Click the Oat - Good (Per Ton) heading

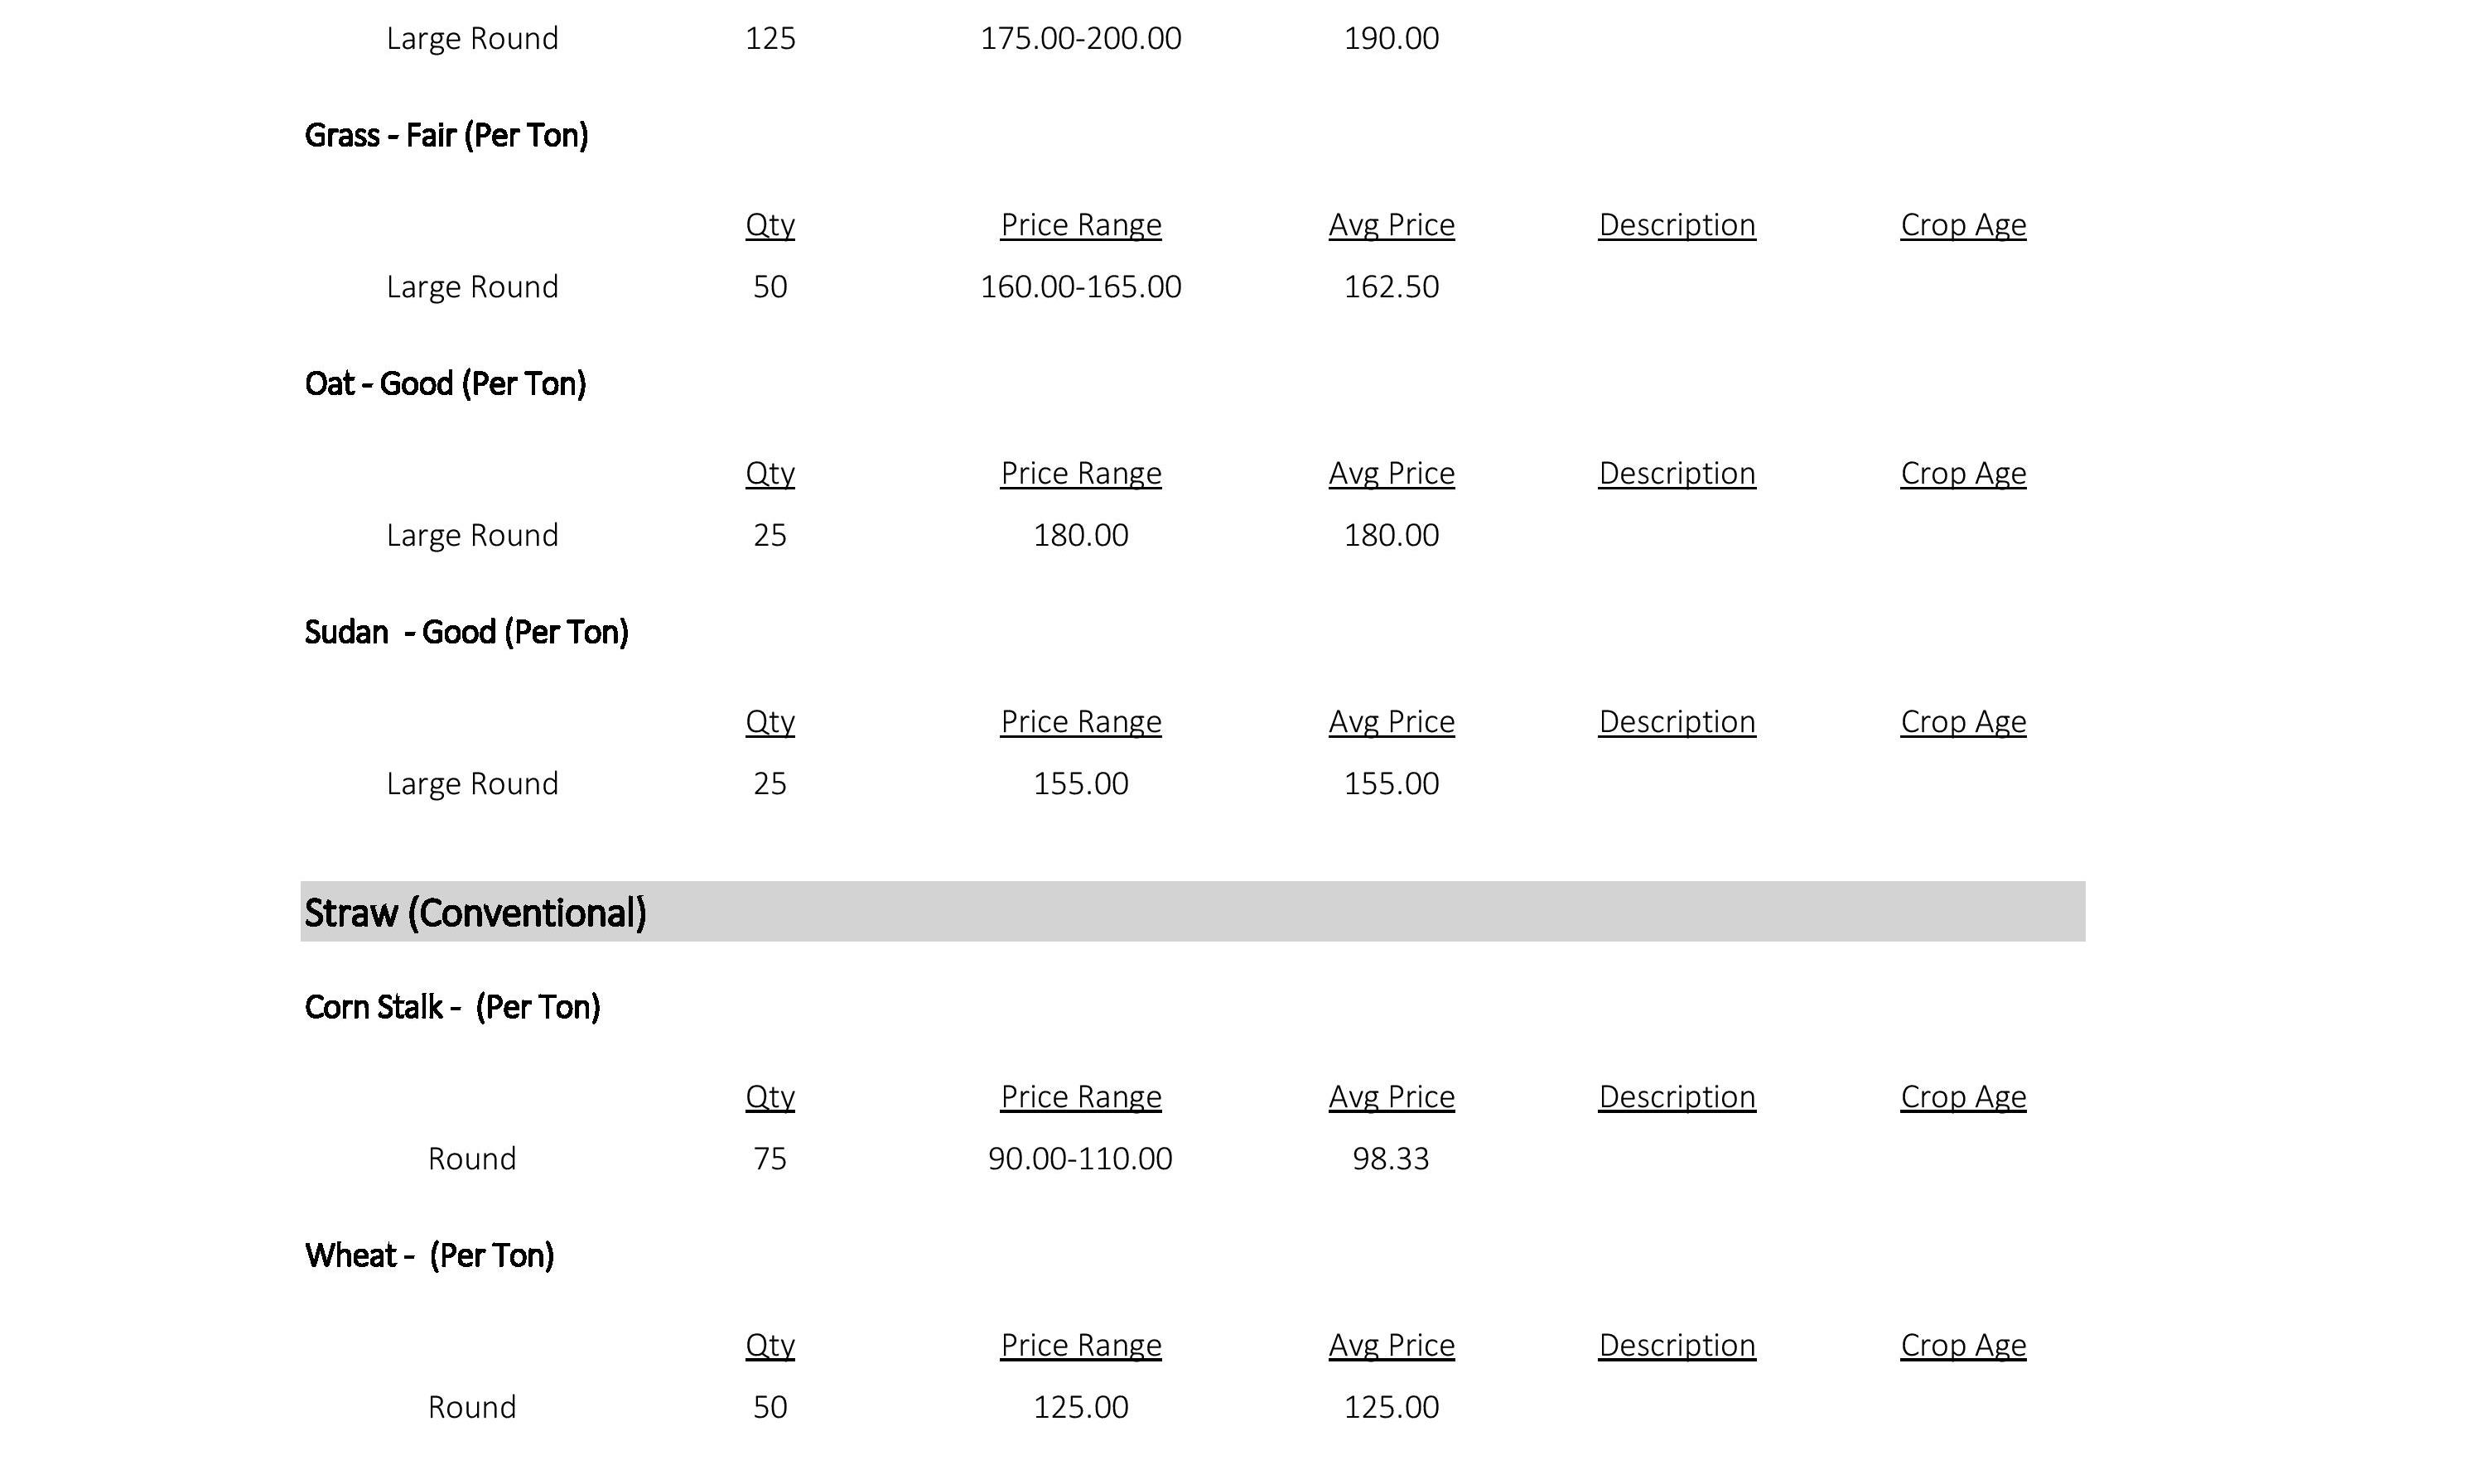tap(445, 383)
